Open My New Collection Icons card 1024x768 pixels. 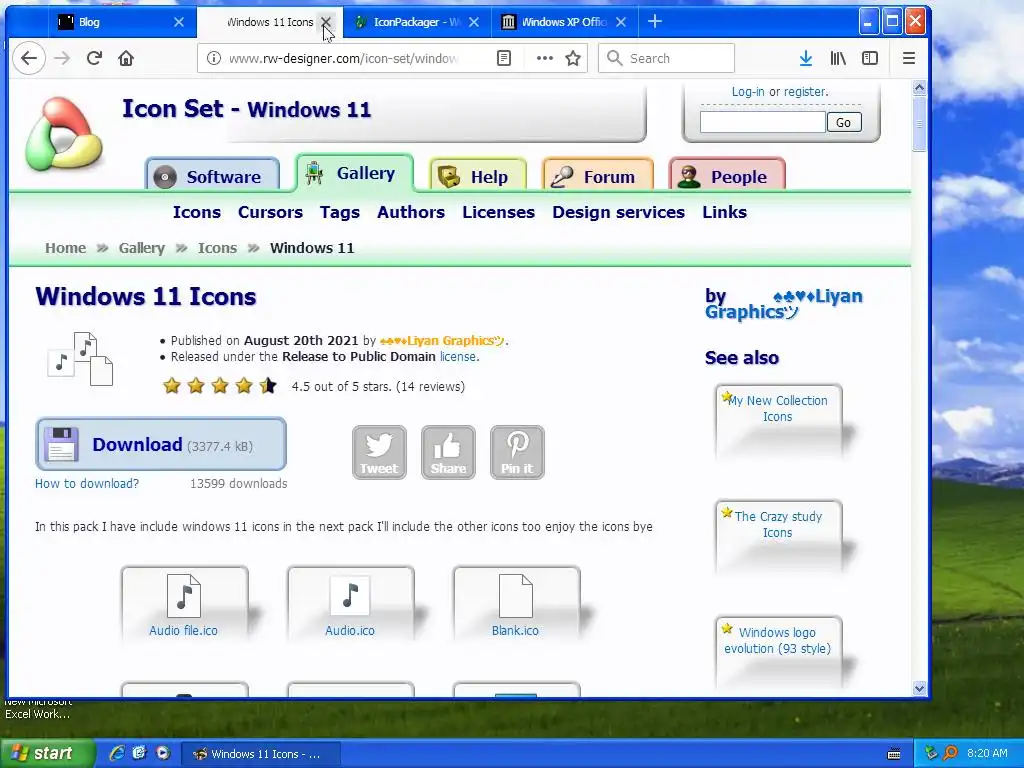pos(778,421)
